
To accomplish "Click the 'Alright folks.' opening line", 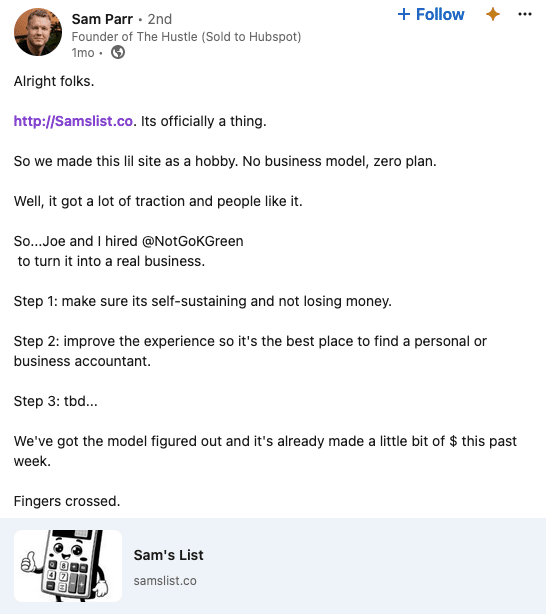I will pyautogui.click(x=54, y=81).
